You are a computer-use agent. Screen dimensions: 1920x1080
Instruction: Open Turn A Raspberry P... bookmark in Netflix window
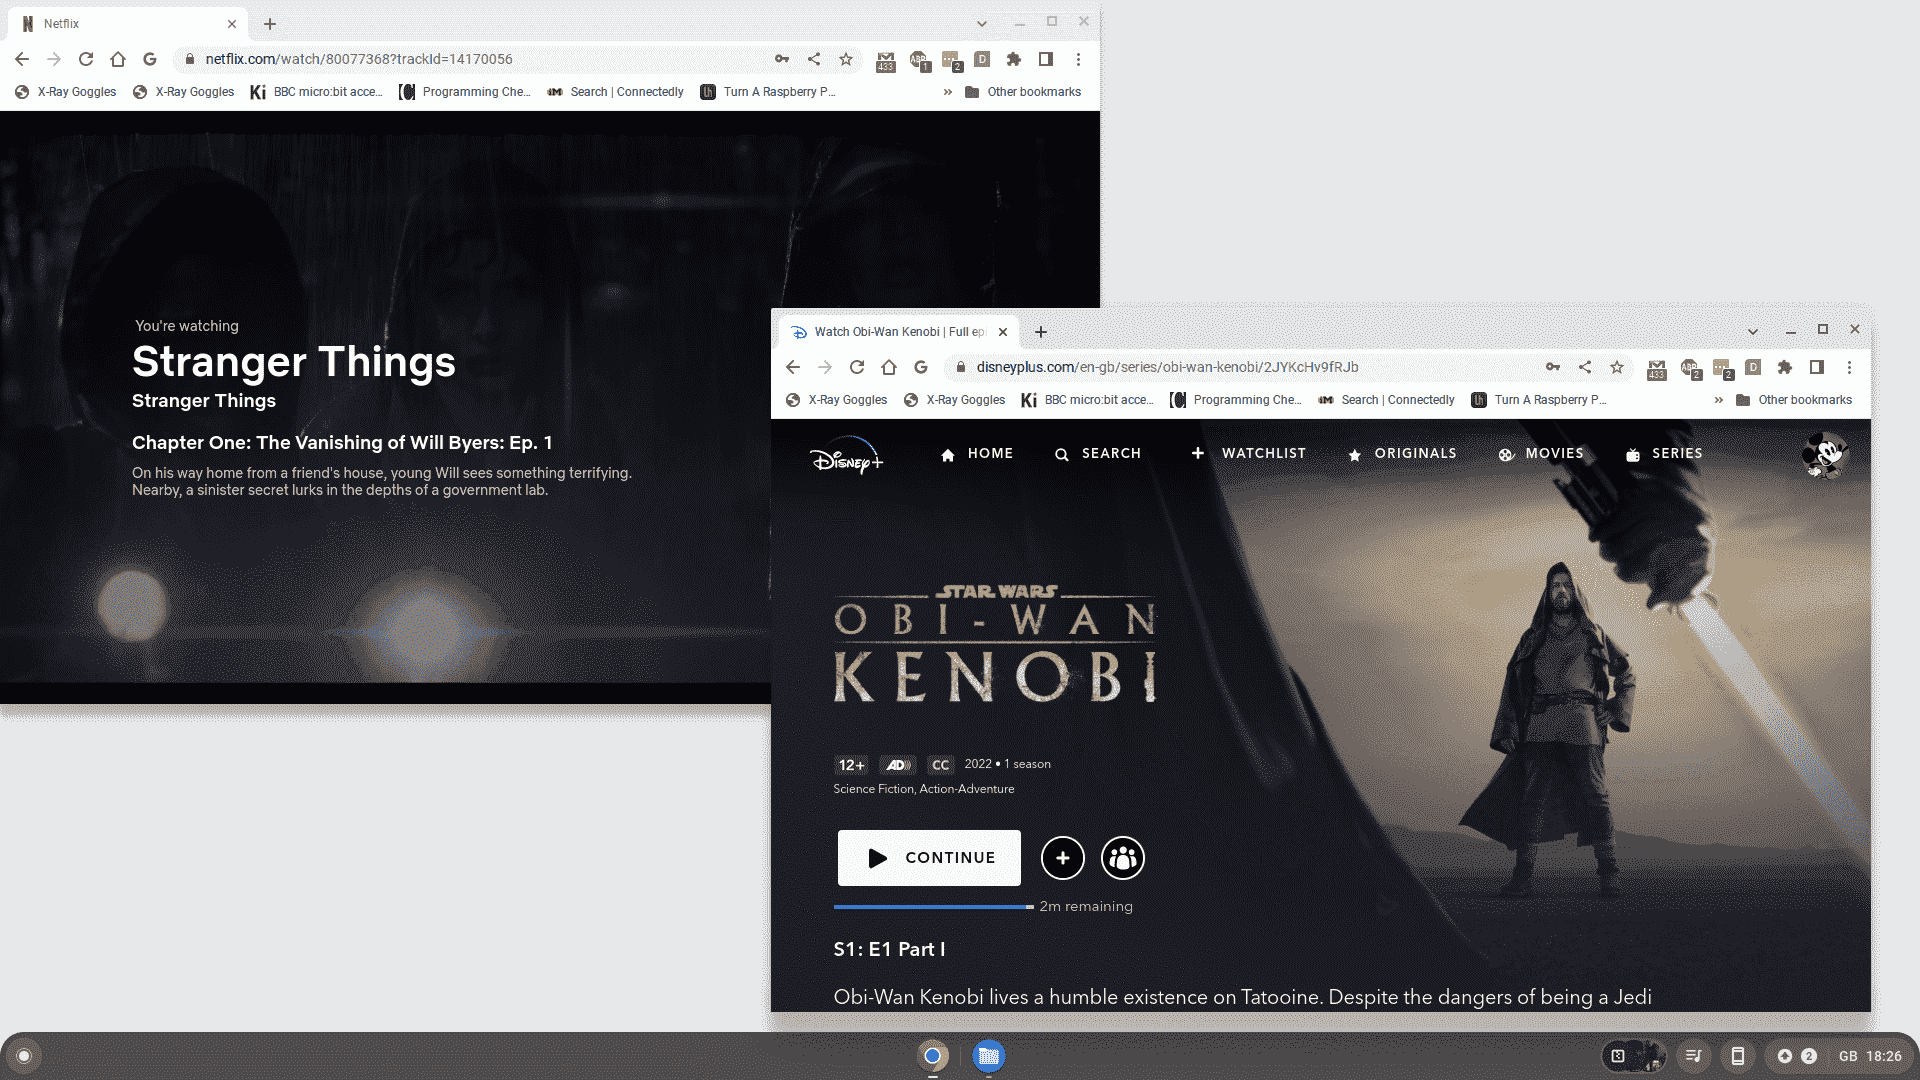tap(768, 92)
